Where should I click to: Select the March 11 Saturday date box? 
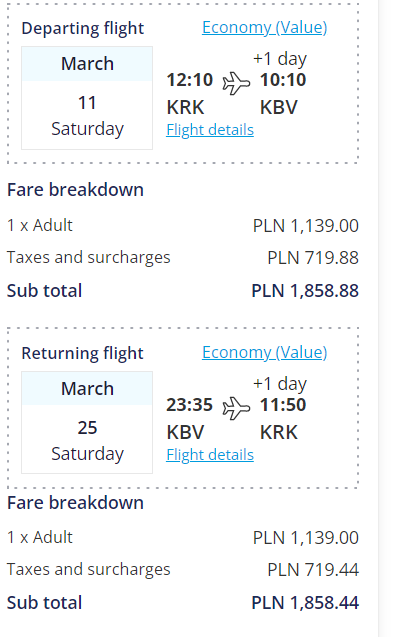(87, 98)
